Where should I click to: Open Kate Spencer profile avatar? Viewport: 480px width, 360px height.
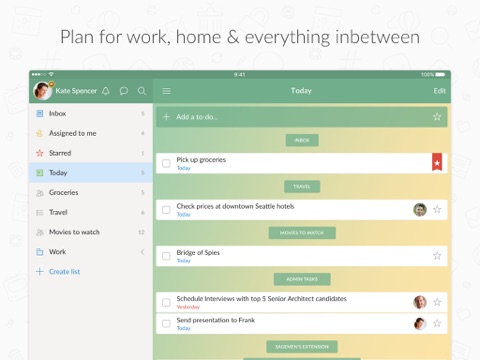point(43,91)
